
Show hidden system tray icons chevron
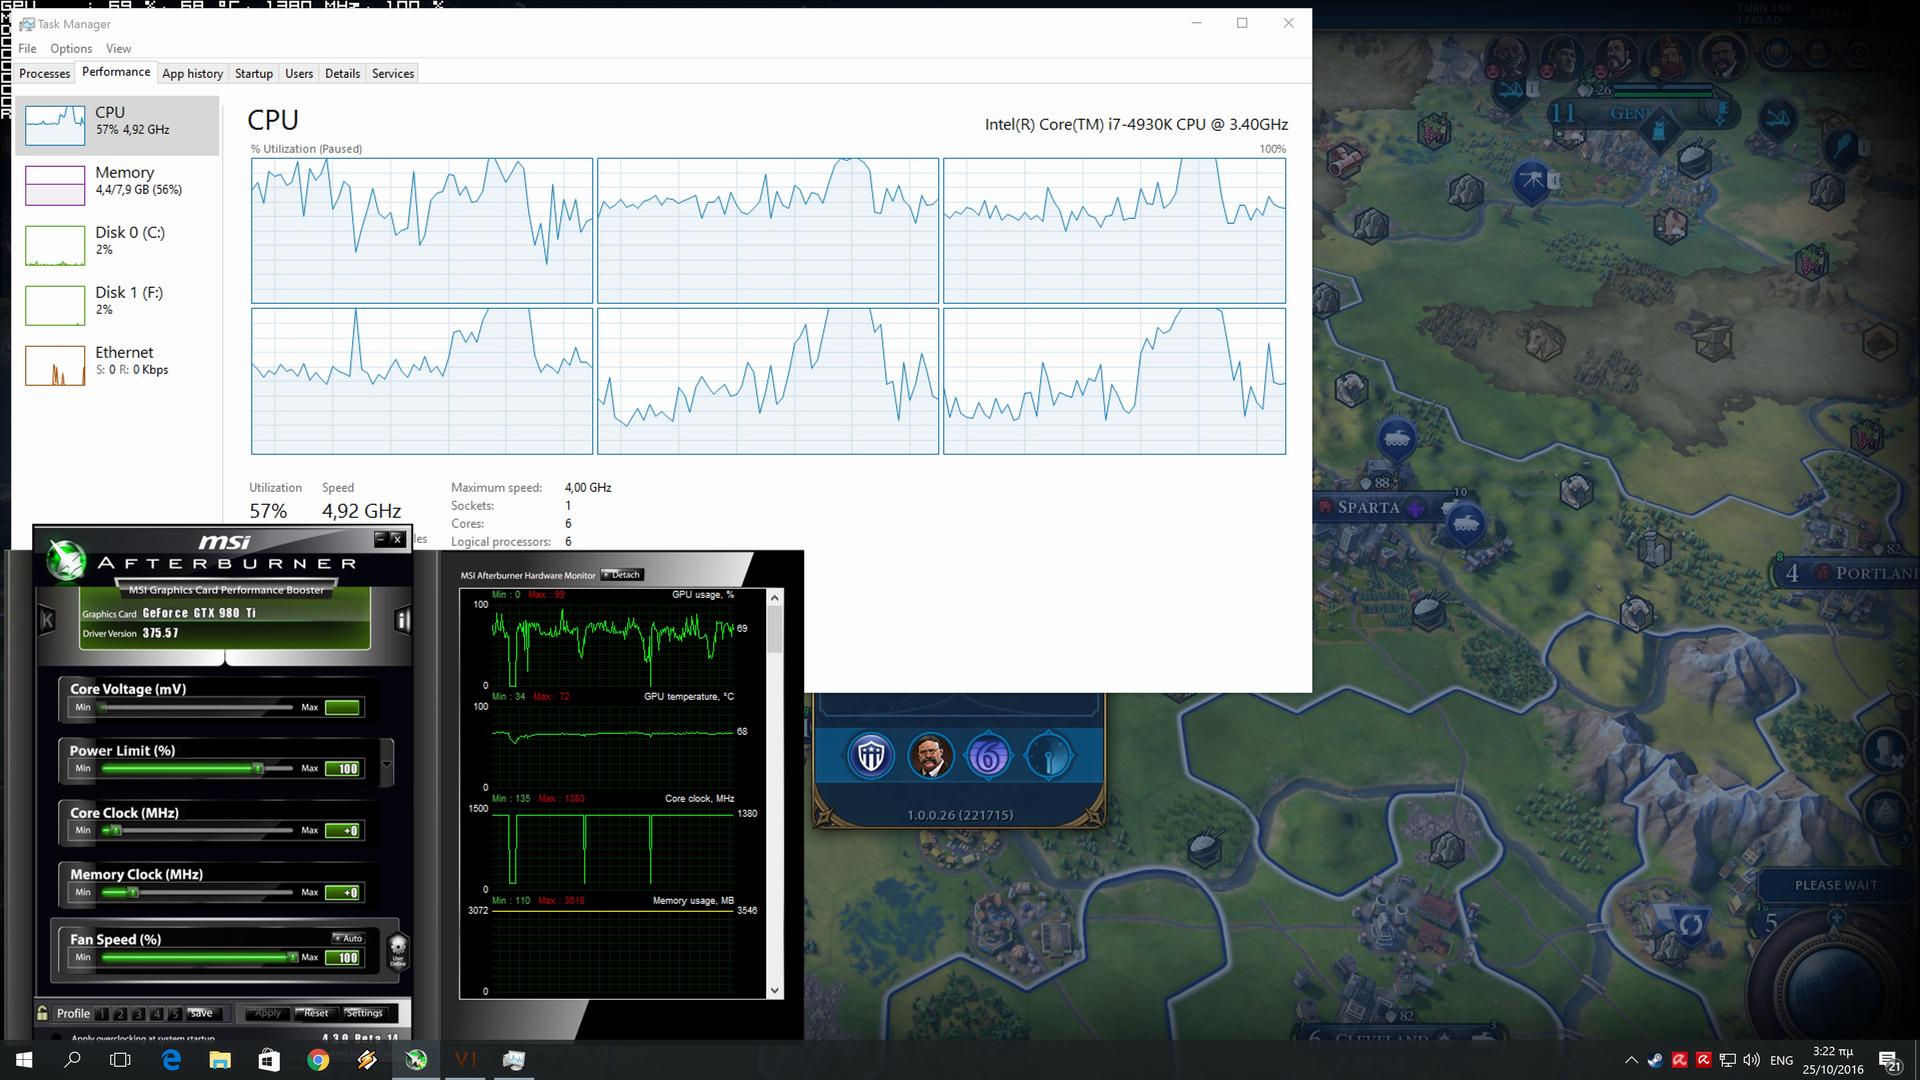point(1631,1060)
